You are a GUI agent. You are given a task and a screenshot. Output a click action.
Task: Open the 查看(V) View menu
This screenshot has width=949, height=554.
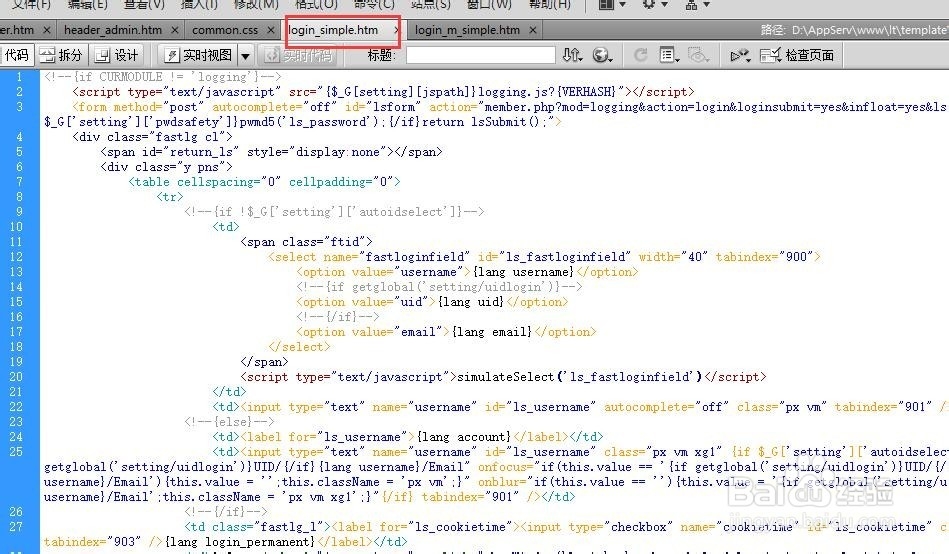(144, 4)
